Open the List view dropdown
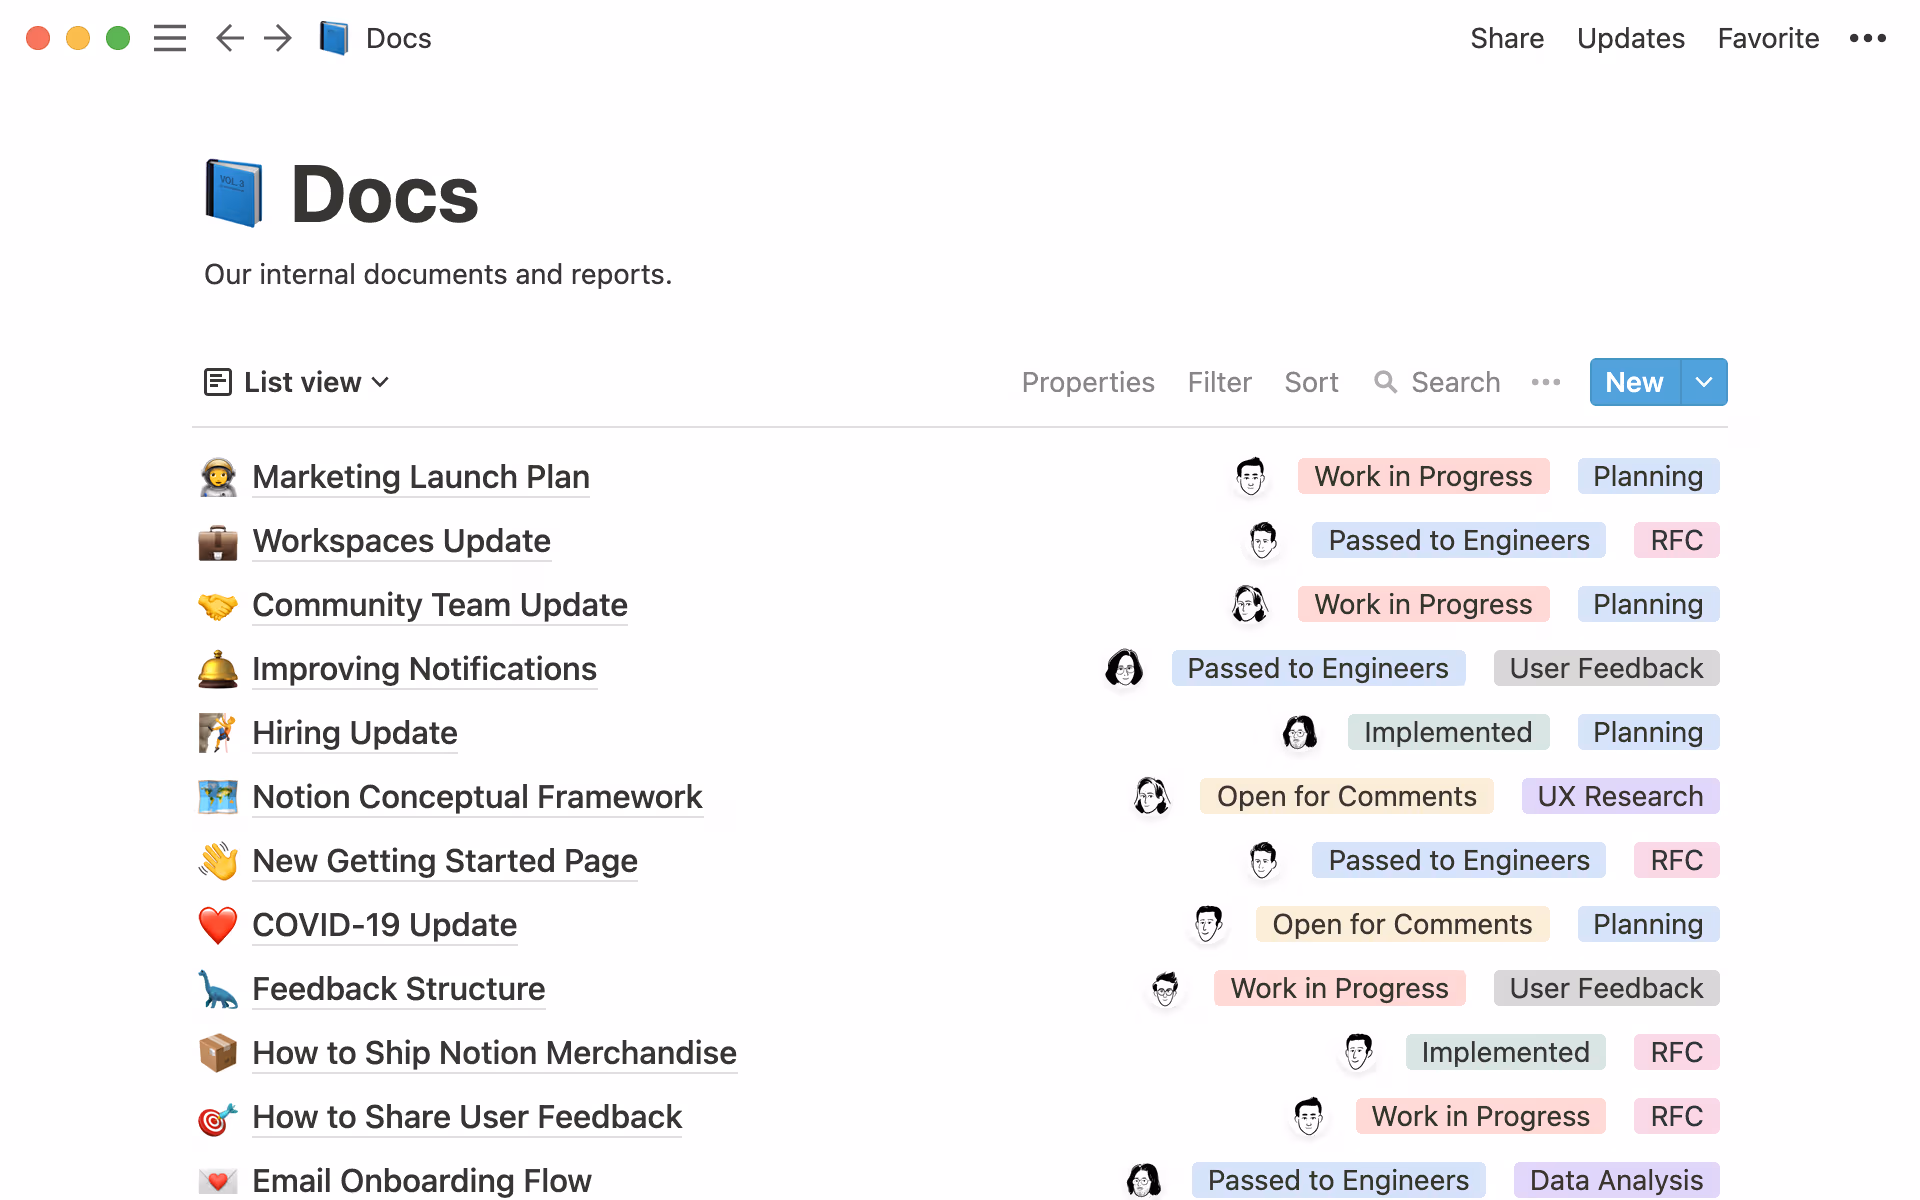Viewport: 1920px width, 1200px height. pos(296,382)
